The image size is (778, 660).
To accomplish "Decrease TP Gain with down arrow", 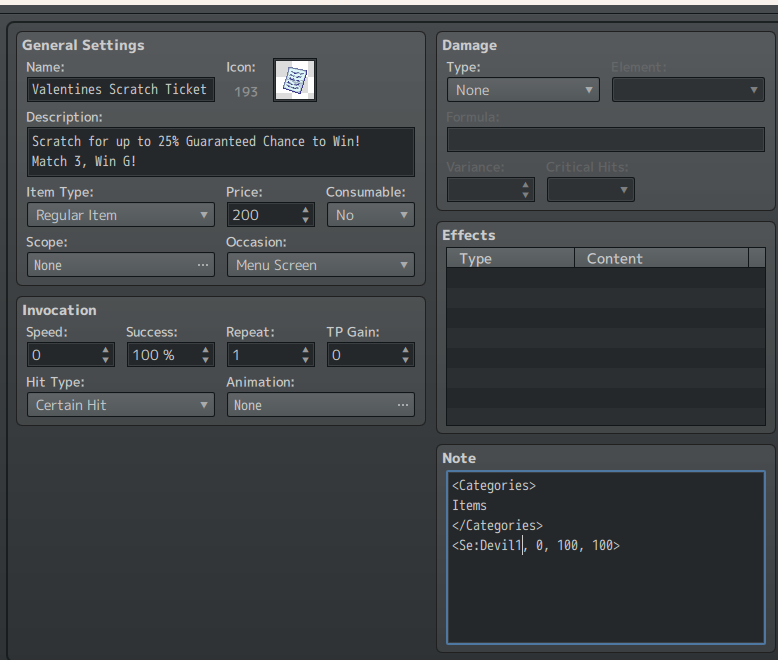I will pos(406,360).
